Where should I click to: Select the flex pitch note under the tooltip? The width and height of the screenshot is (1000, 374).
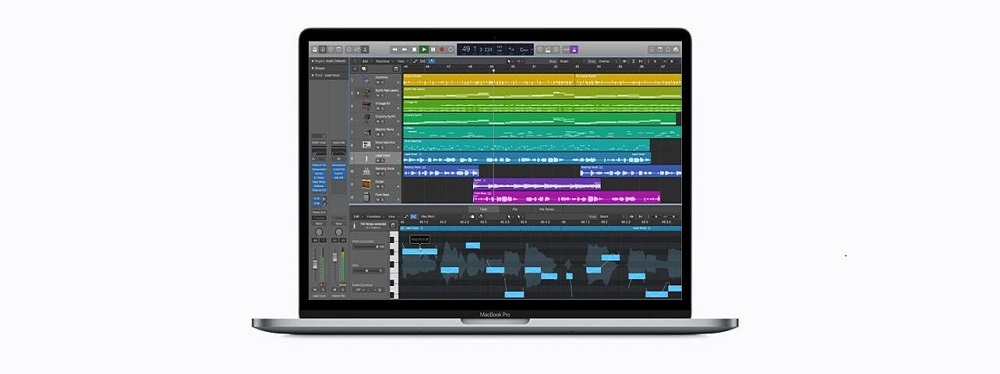(420, 251)
